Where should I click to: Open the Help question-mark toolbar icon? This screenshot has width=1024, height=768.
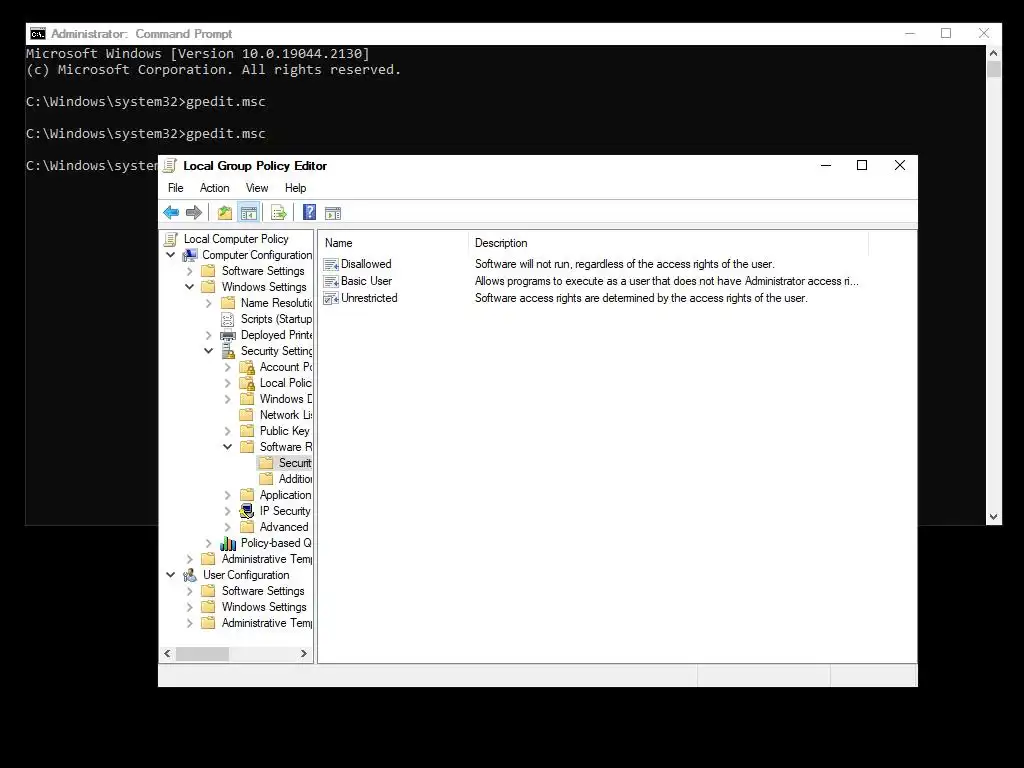click(x=309, y=212)
